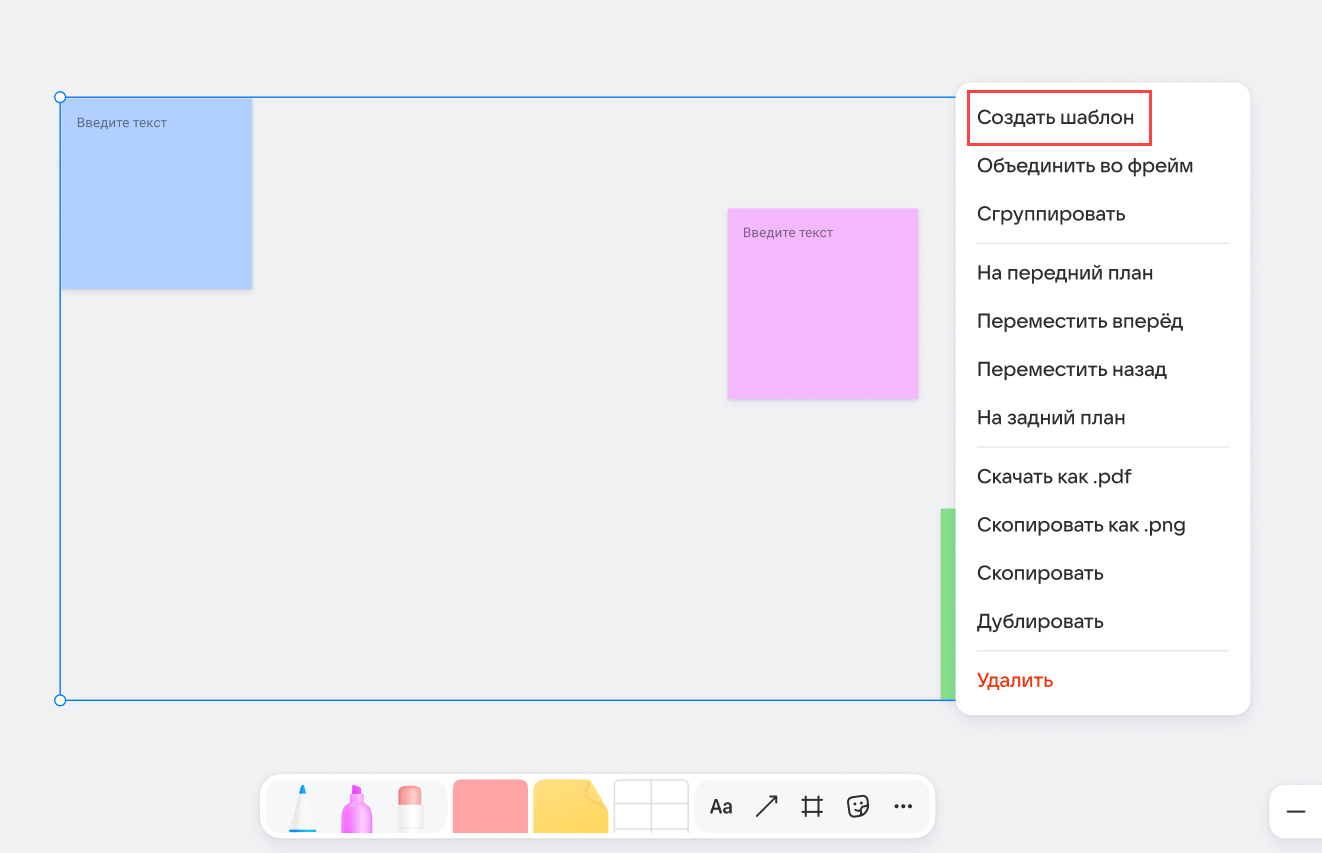Select the arrow connector tool

767,807
